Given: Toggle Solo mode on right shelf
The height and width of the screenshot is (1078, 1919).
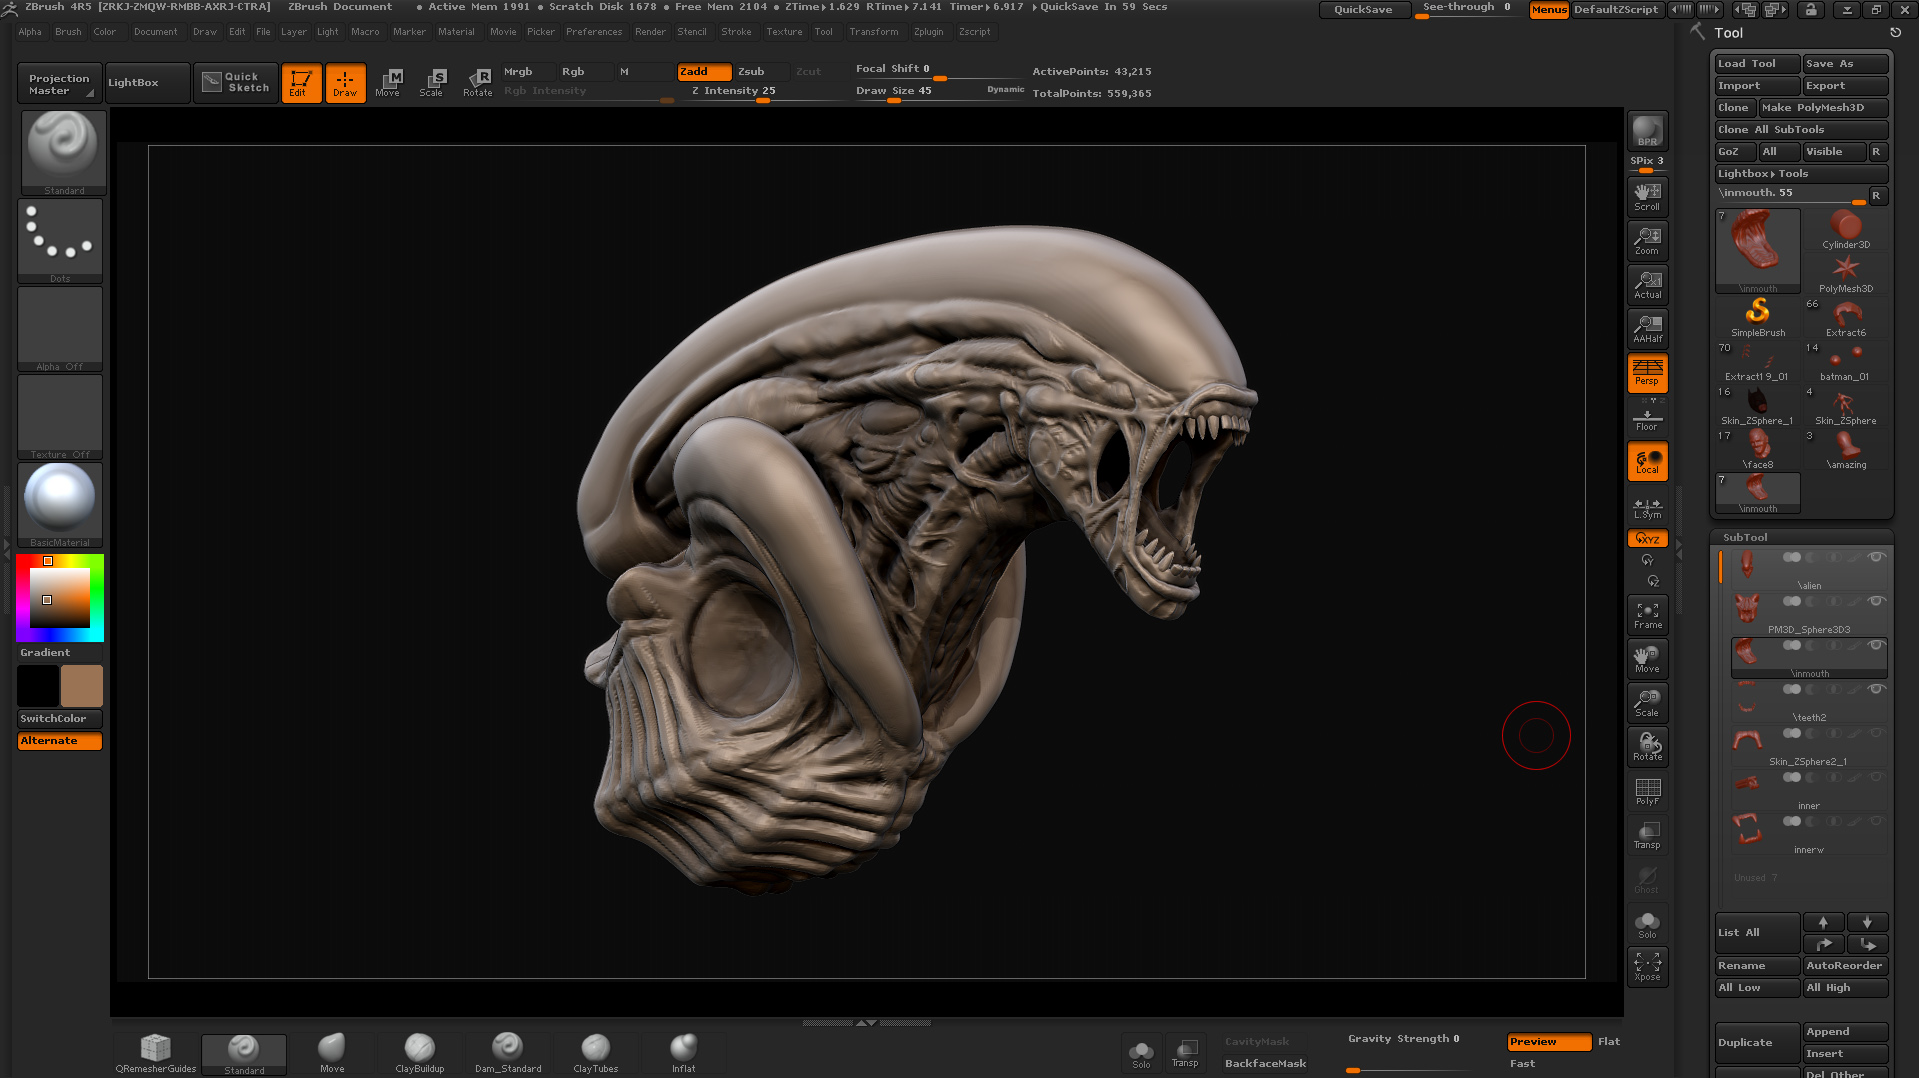Looking at the screenshot, I should pyautogui.click(x=1647, y=924).
